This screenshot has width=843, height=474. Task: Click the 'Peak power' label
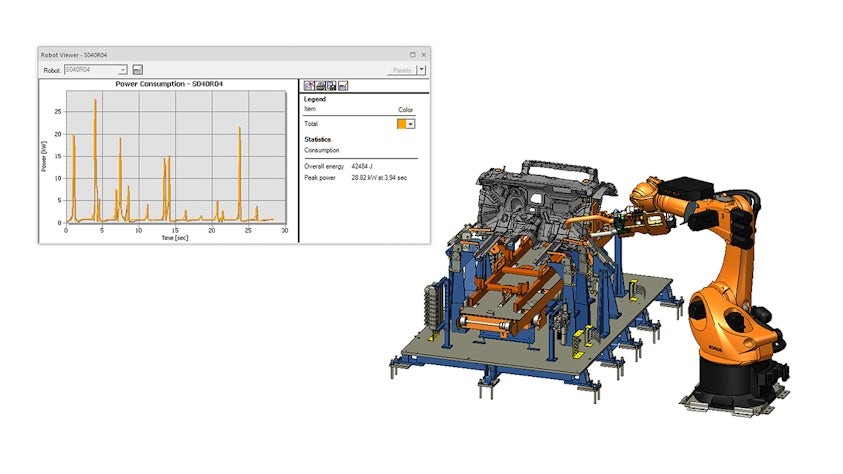[319, 177]
